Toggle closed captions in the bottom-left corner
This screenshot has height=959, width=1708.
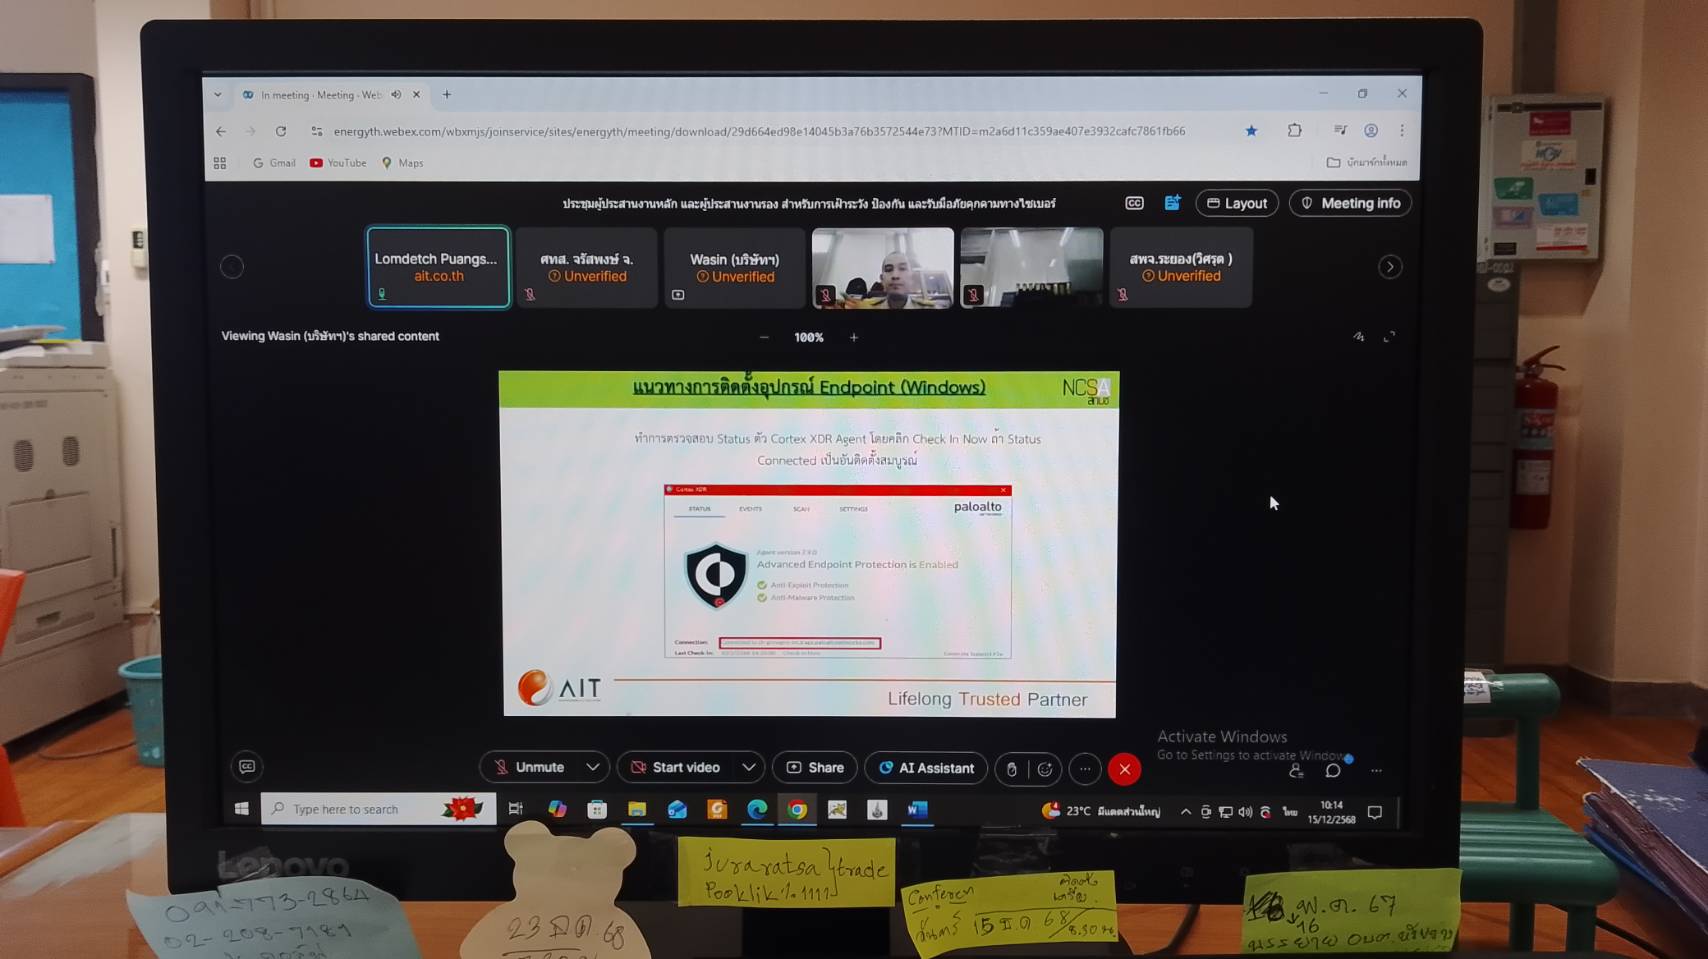point(247,767)
